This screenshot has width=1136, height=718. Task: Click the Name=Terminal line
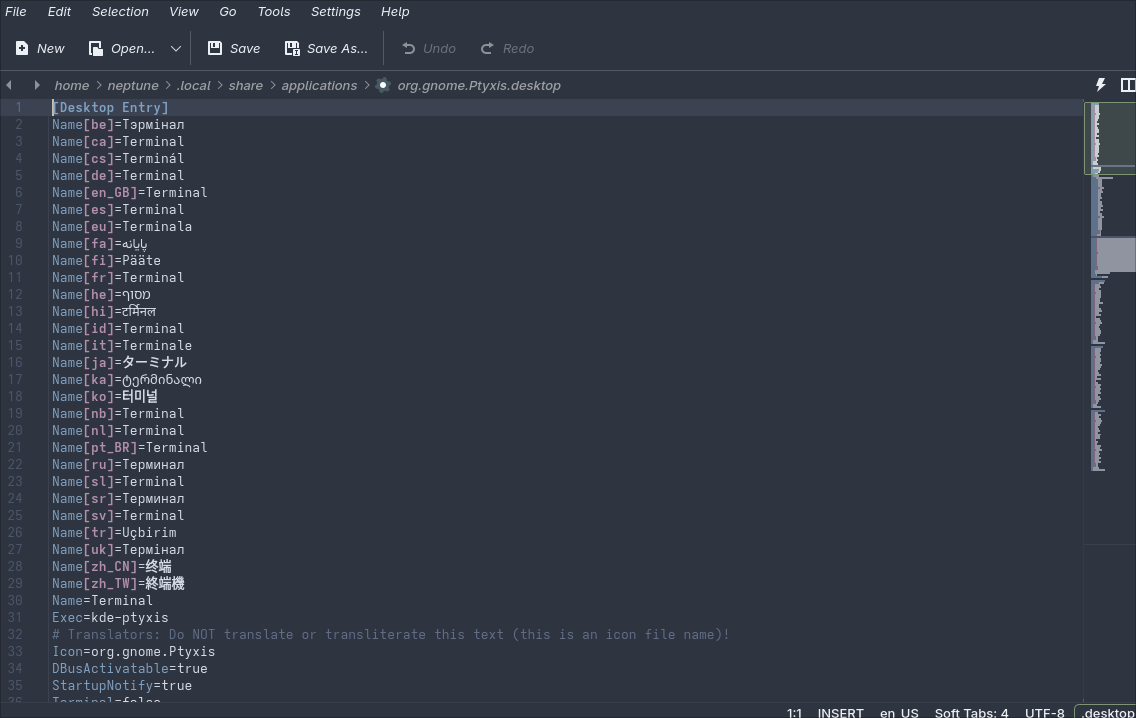tap(102, 601)
